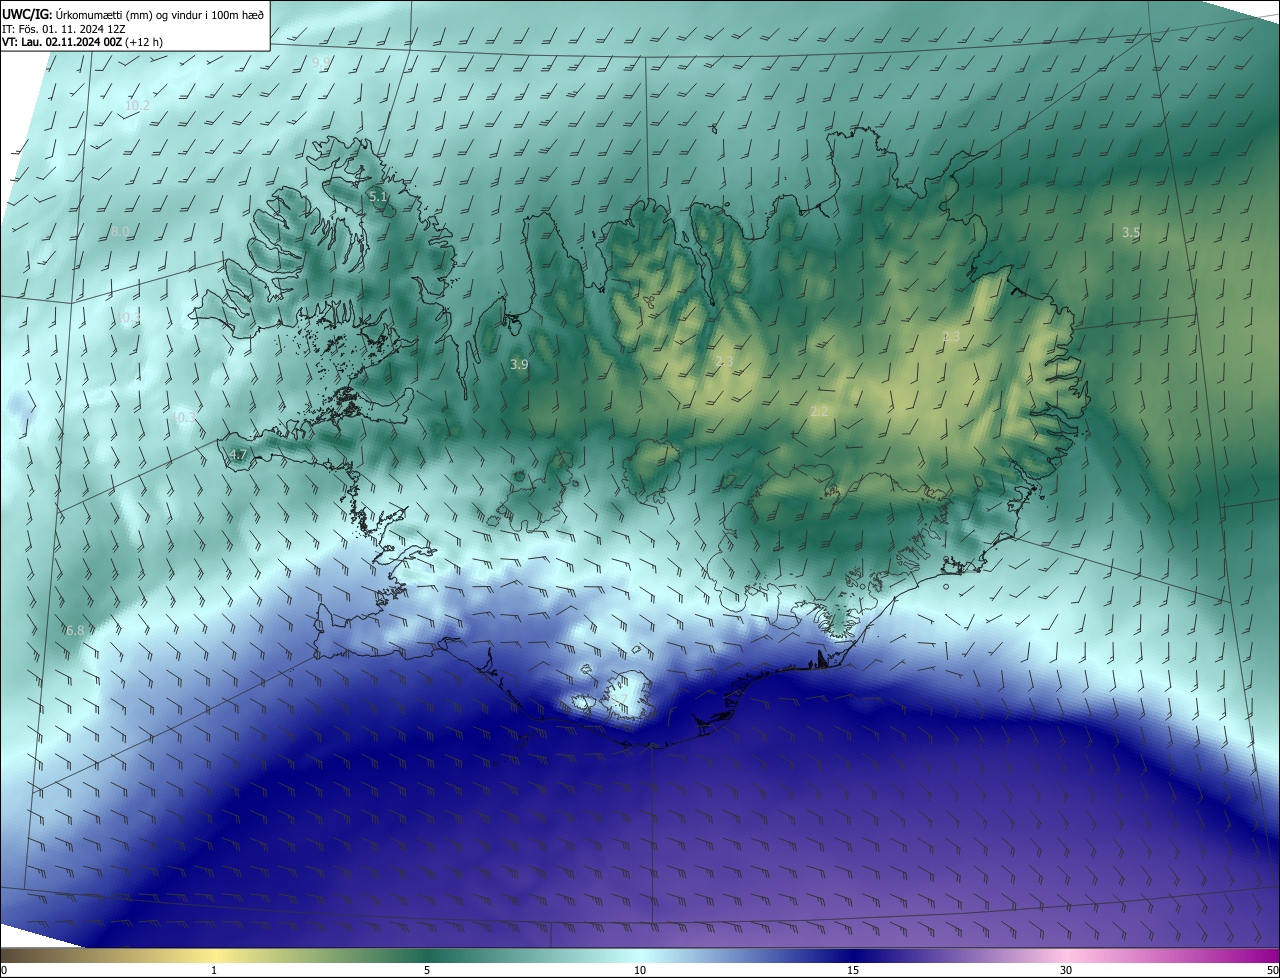Click the 9.9 value label on the map

click(321, 63)
